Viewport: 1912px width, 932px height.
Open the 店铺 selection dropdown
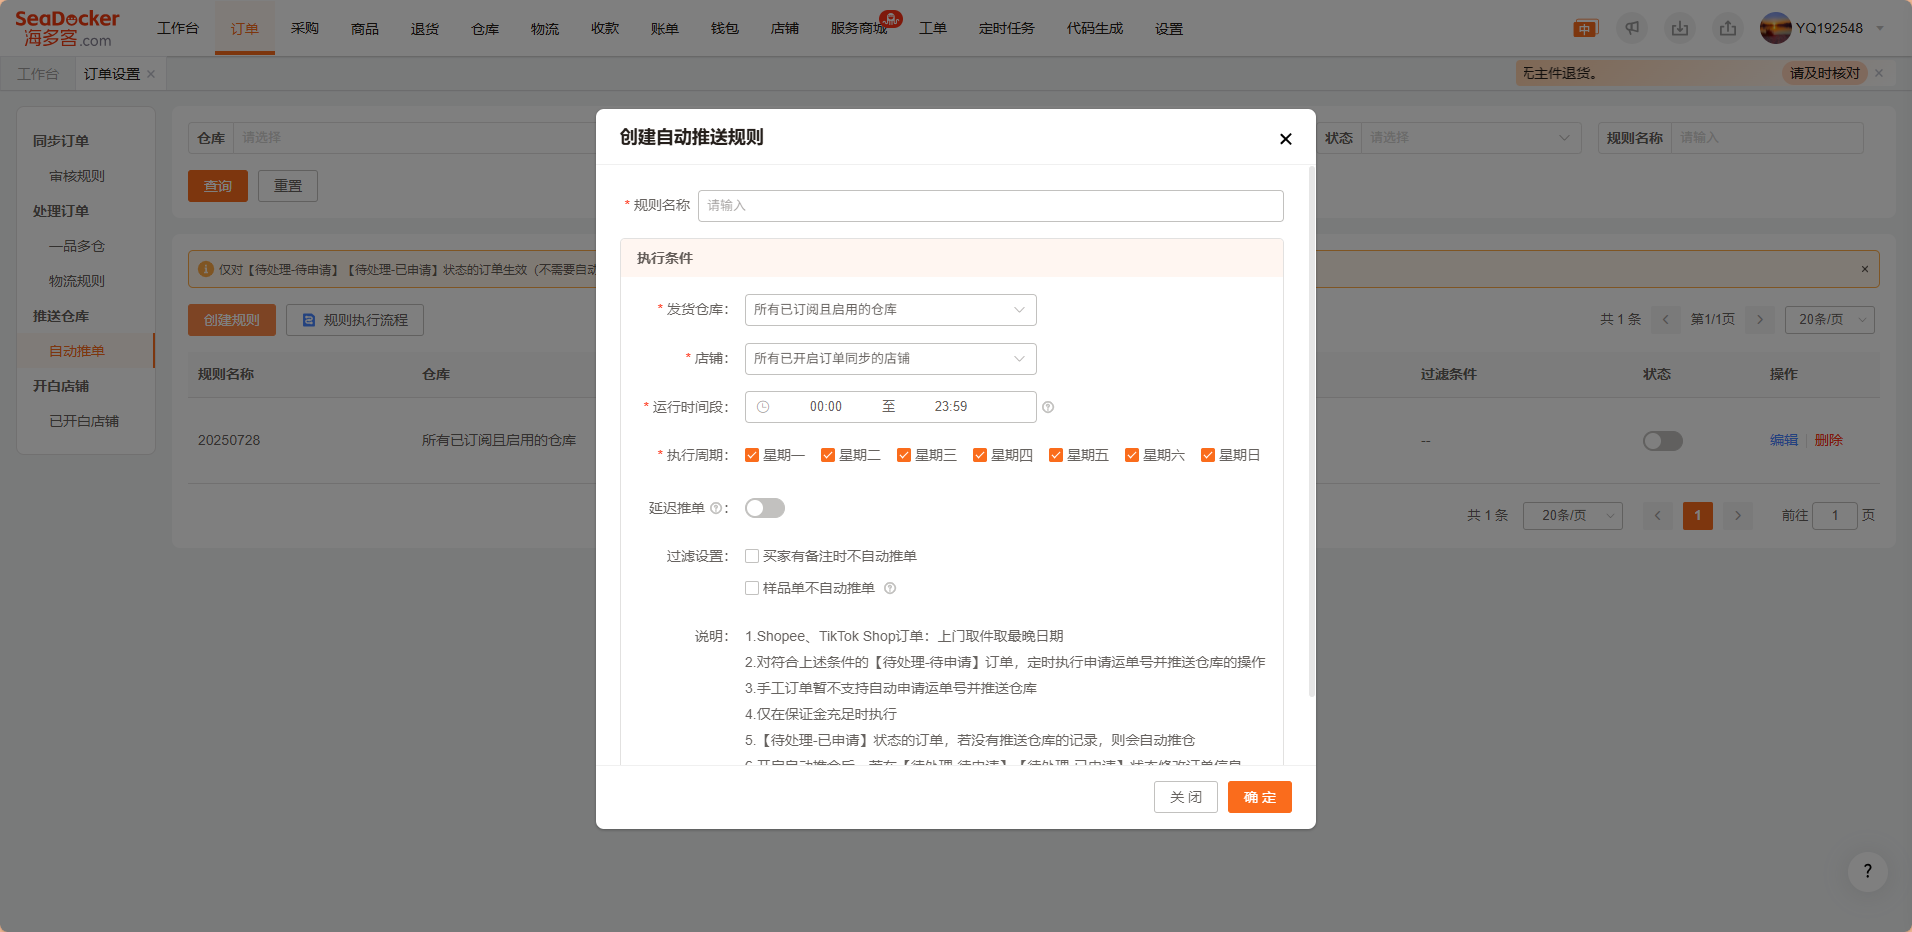point(890,359)
